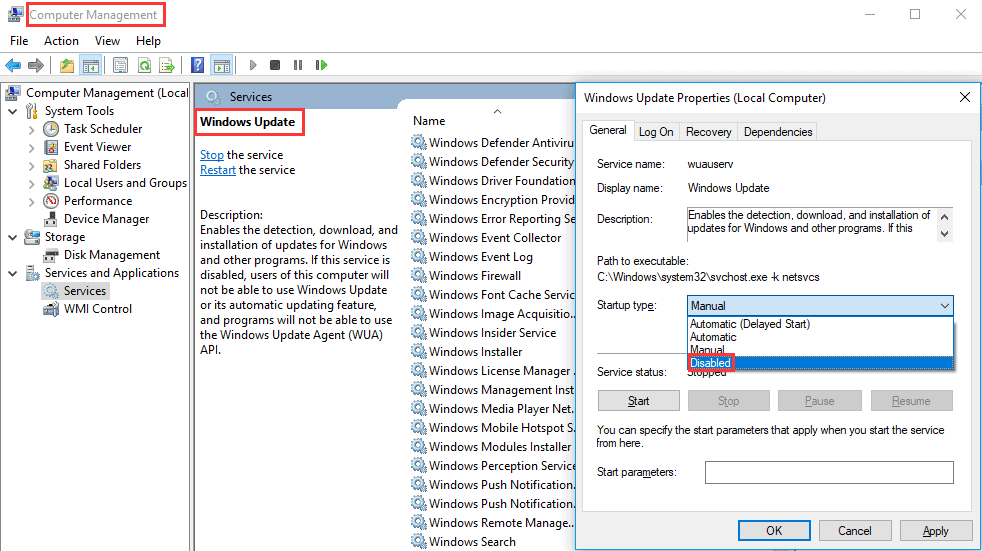Click OK in Windows Update Properties
Viewport: 982px width, 551px height.
[x=774, y=531]
